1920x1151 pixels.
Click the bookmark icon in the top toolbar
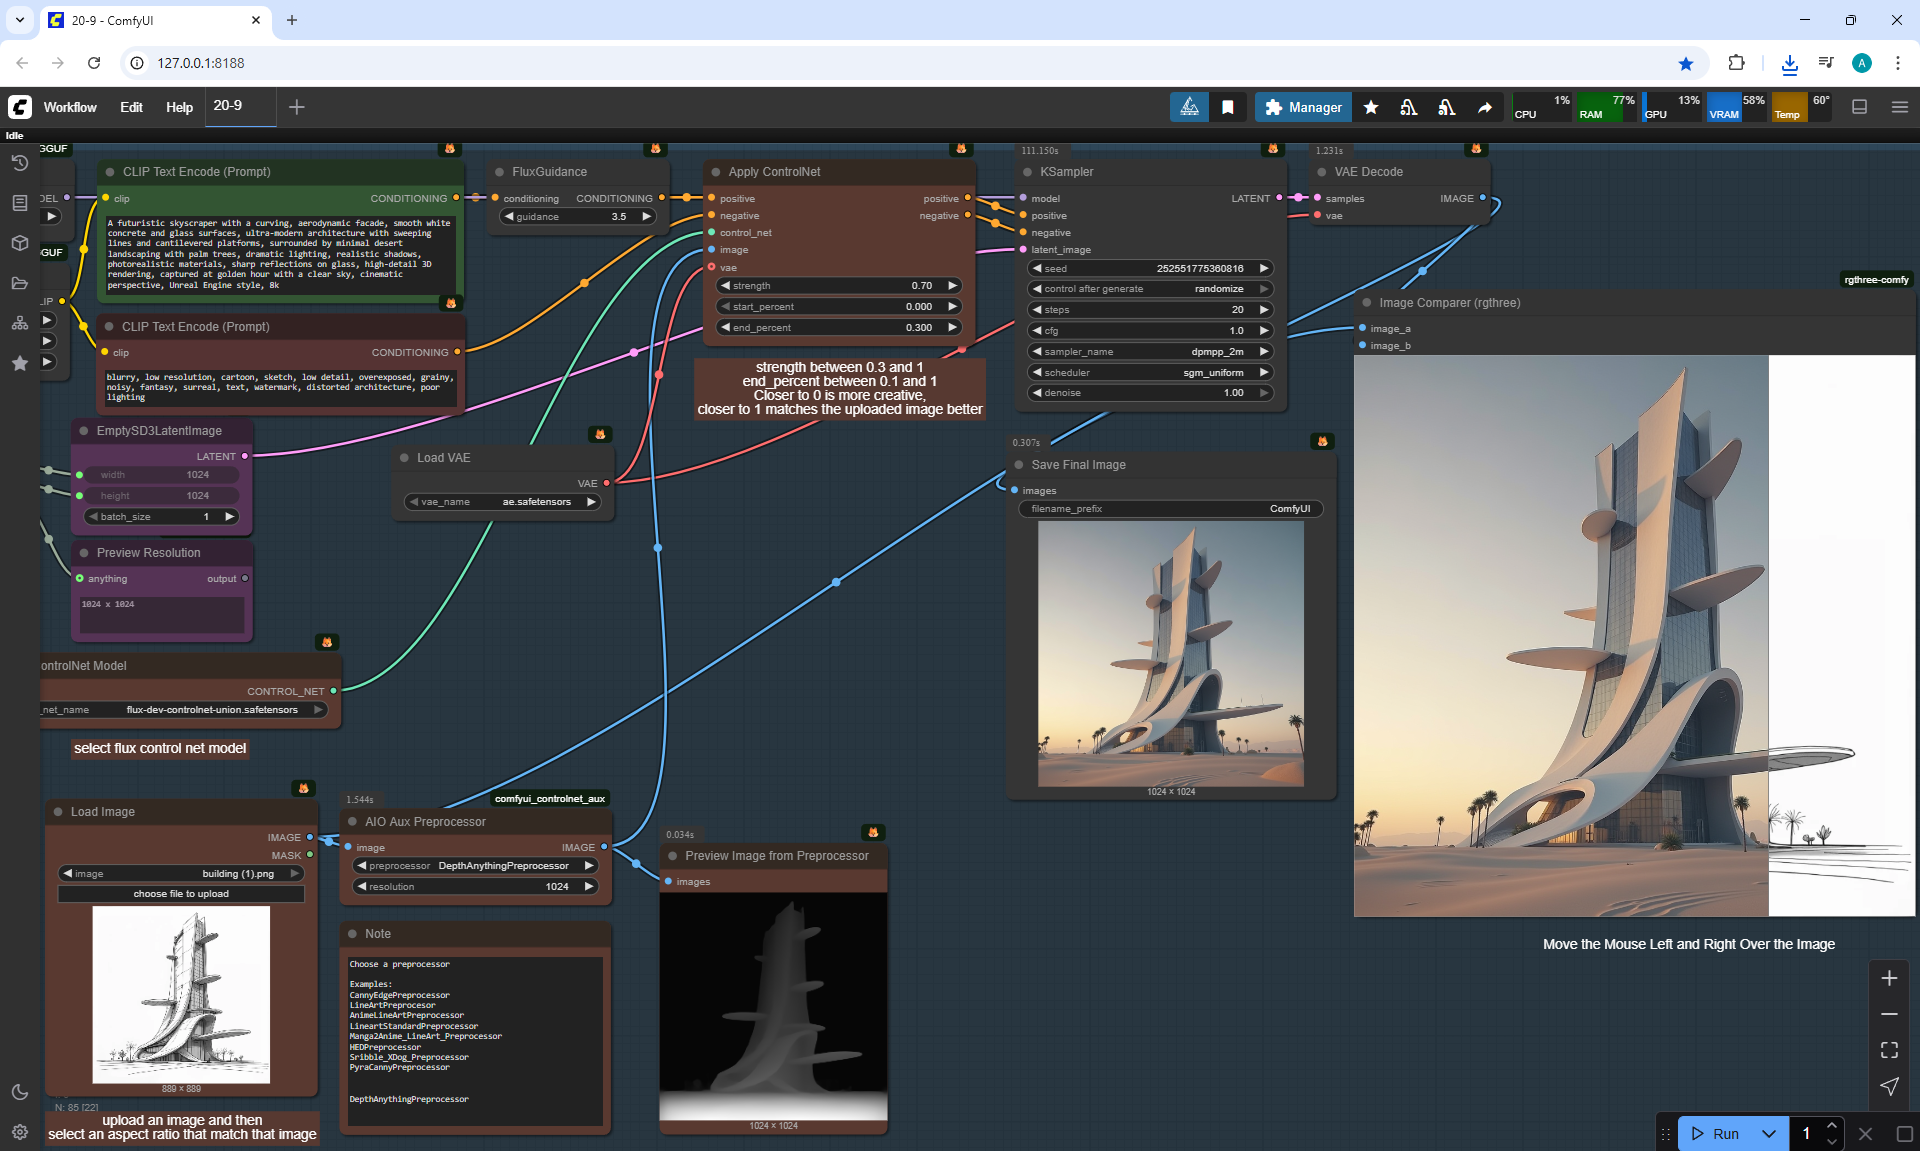coord(1228,107)
